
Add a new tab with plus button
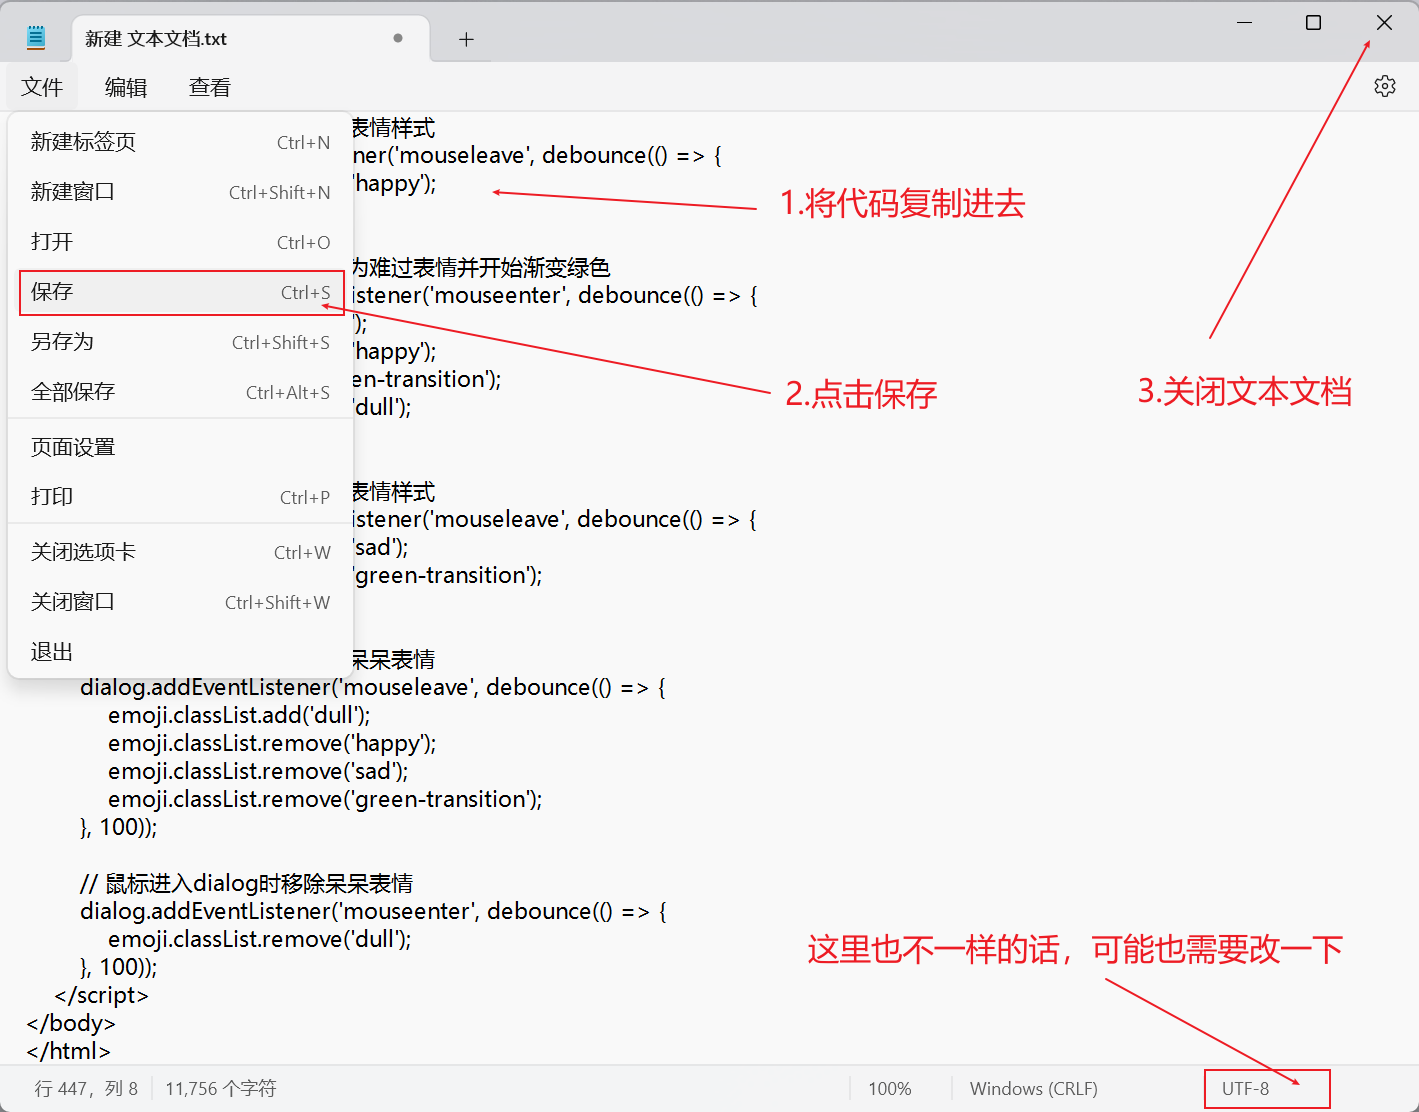(x=466, y=39)
